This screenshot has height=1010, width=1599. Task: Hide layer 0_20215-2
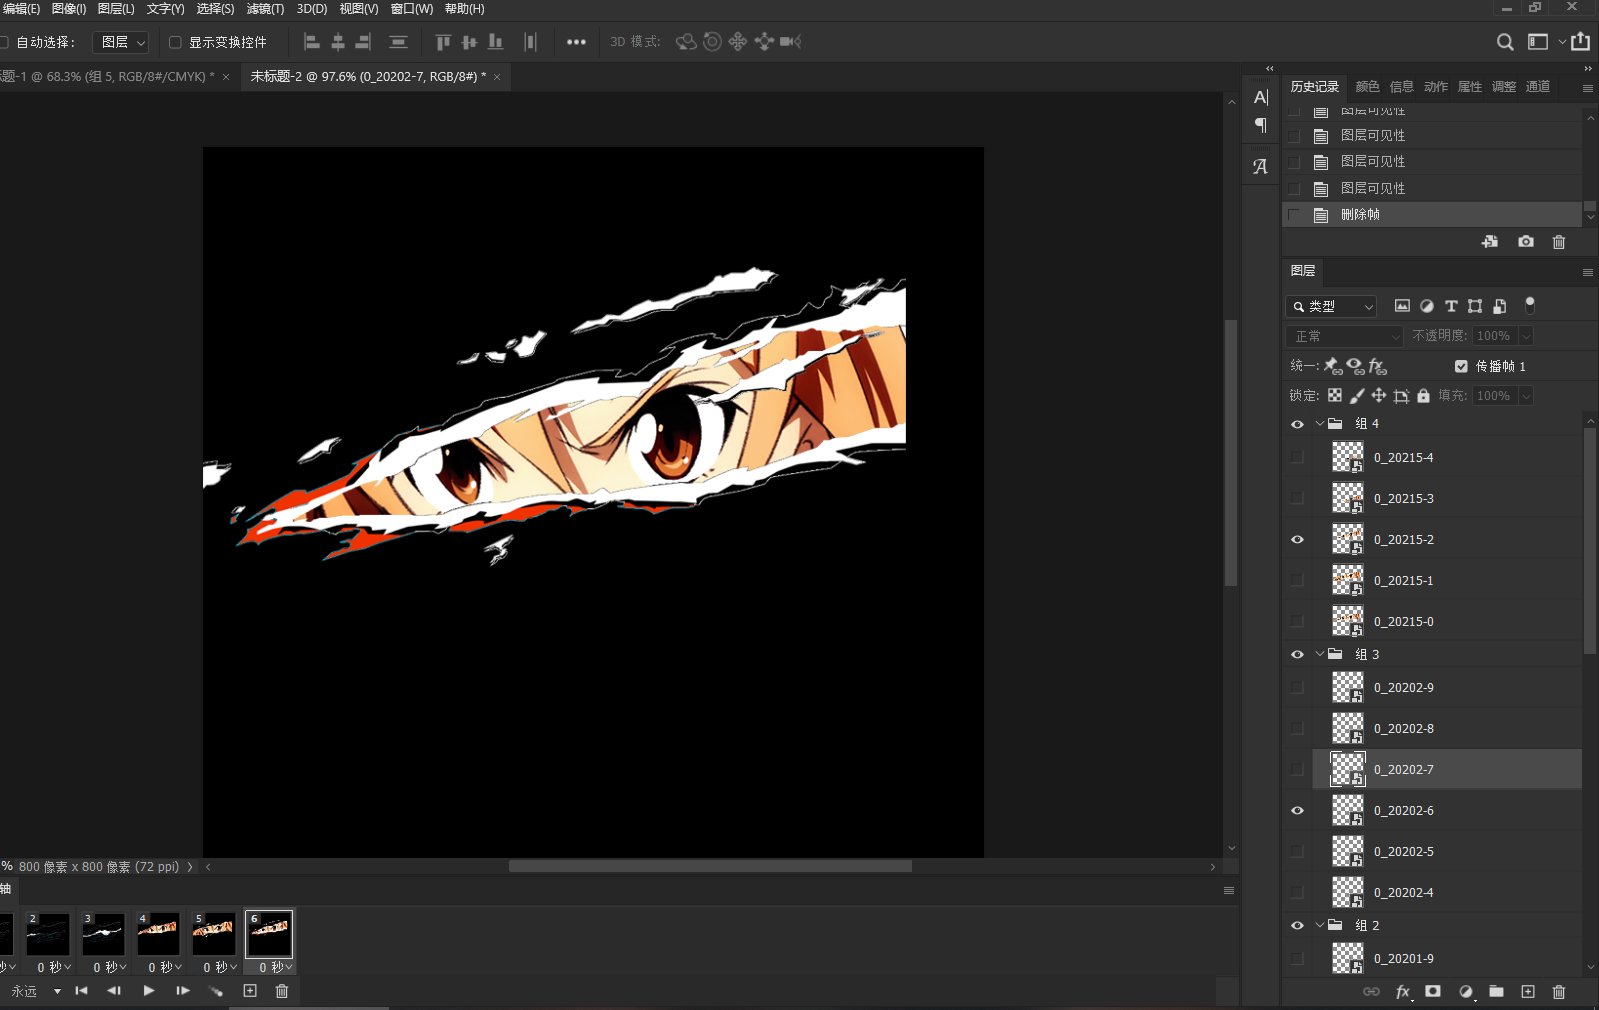point(1297,540)
